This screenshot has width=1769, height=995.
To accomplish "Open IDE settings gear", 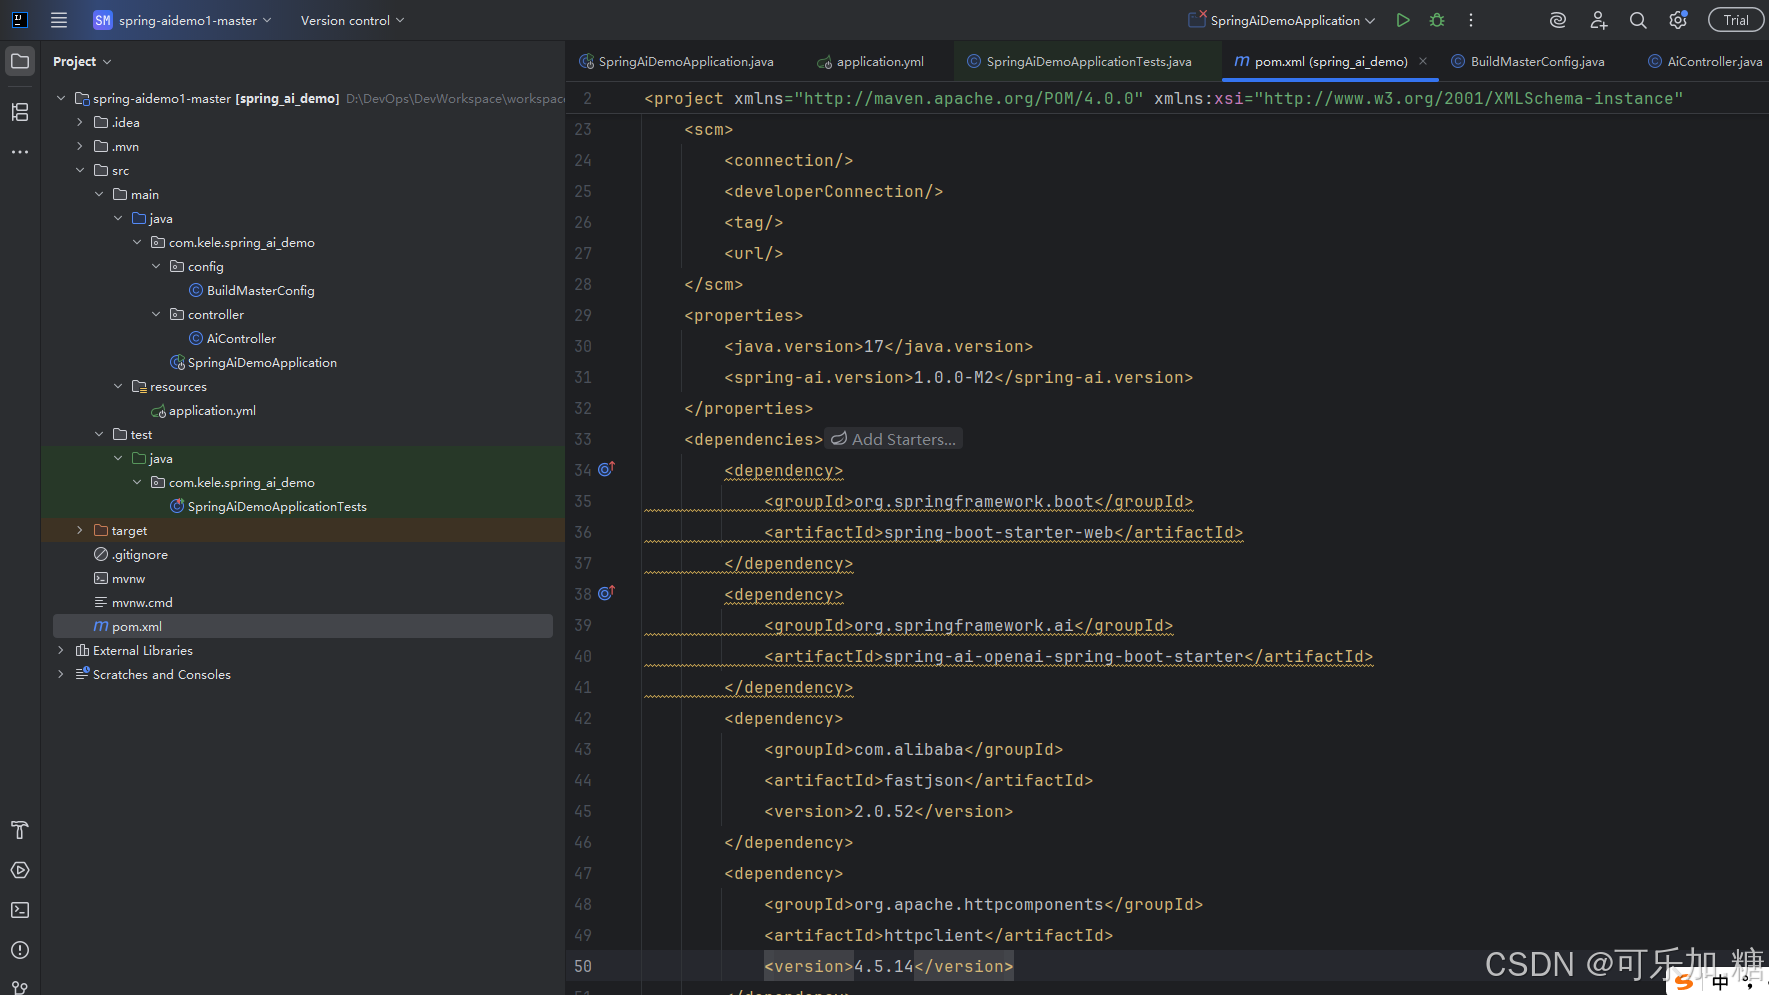I will [x=1678, y=20].
